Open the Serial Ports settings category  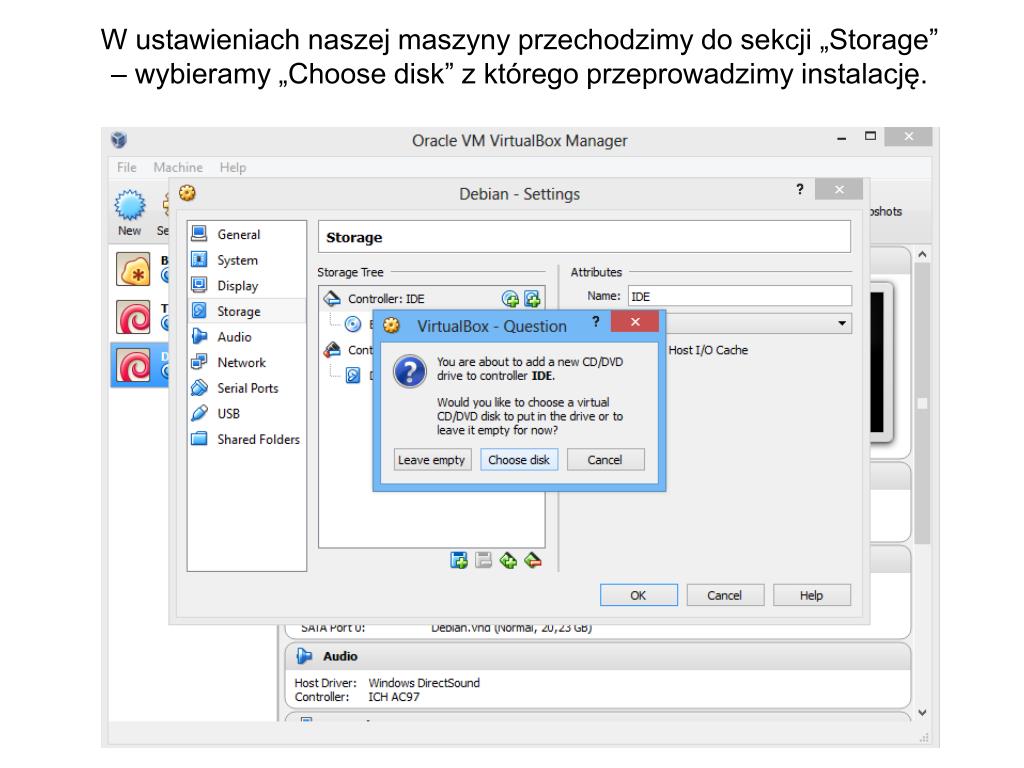pyautogui.click(x=246, y=388)
